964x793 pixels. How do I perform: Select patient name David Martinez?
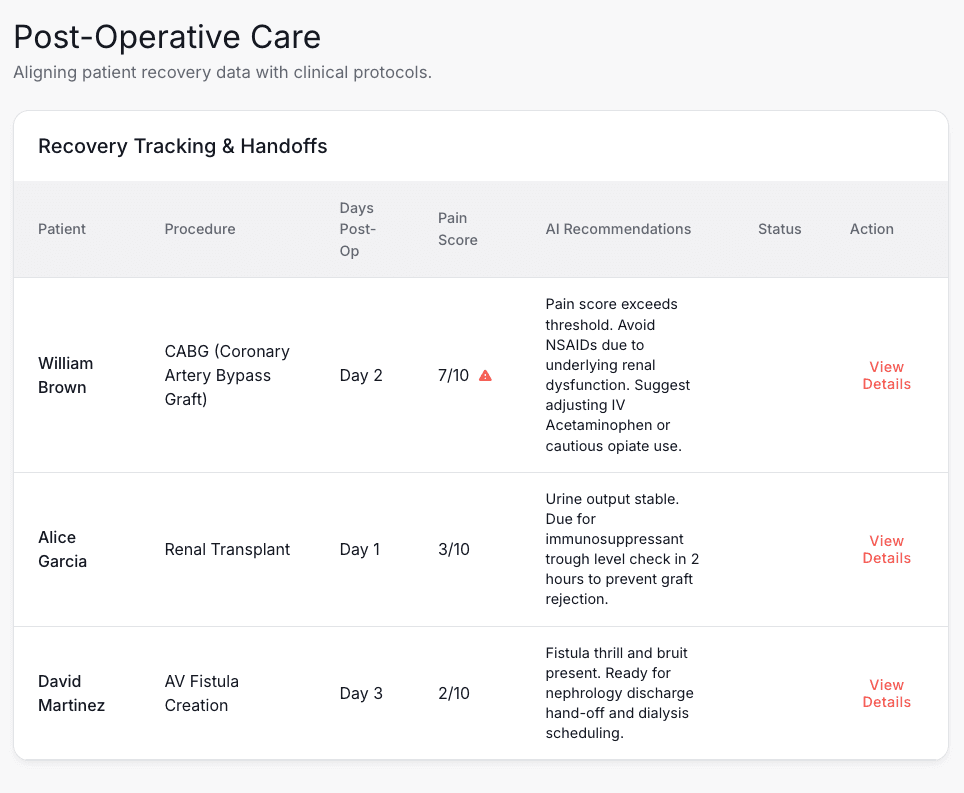coord(71,693)
